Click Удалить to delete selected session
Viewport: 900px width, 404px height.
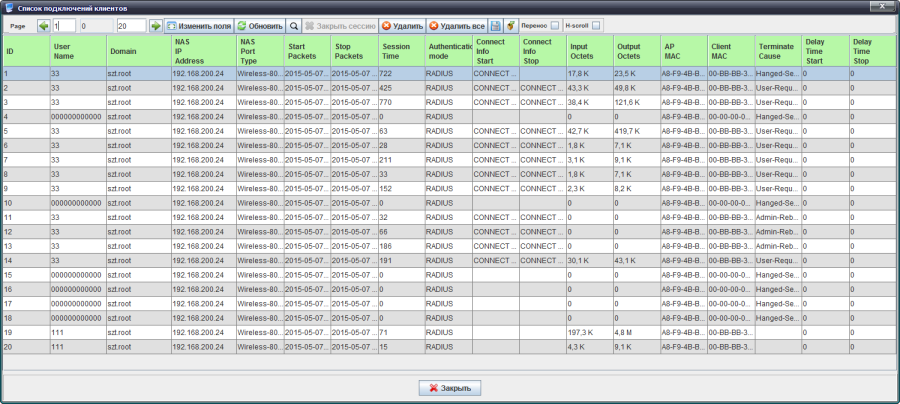[x=402, y=25]
